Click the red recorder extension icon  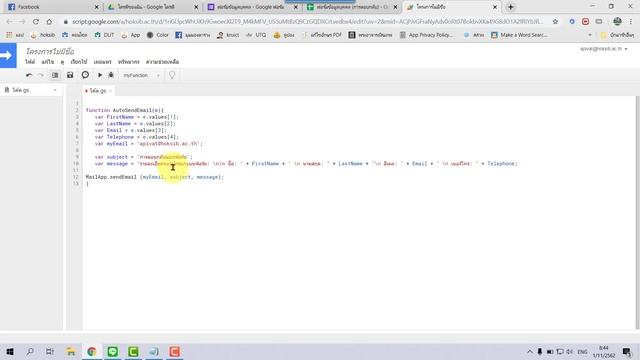(585, 22)
